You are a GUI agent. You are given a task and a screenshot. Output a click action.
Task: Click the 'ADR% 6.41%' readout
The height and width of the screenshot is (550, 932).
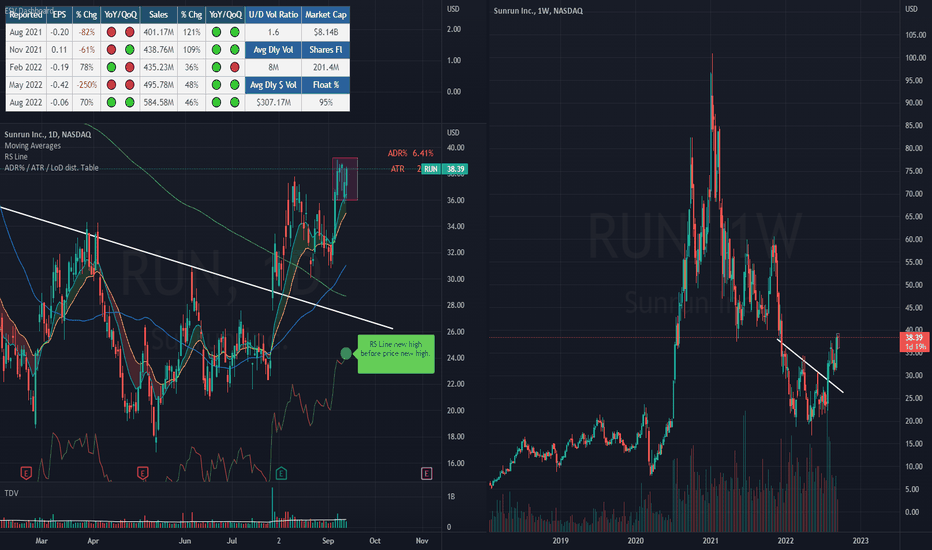[x=411, y=153]
